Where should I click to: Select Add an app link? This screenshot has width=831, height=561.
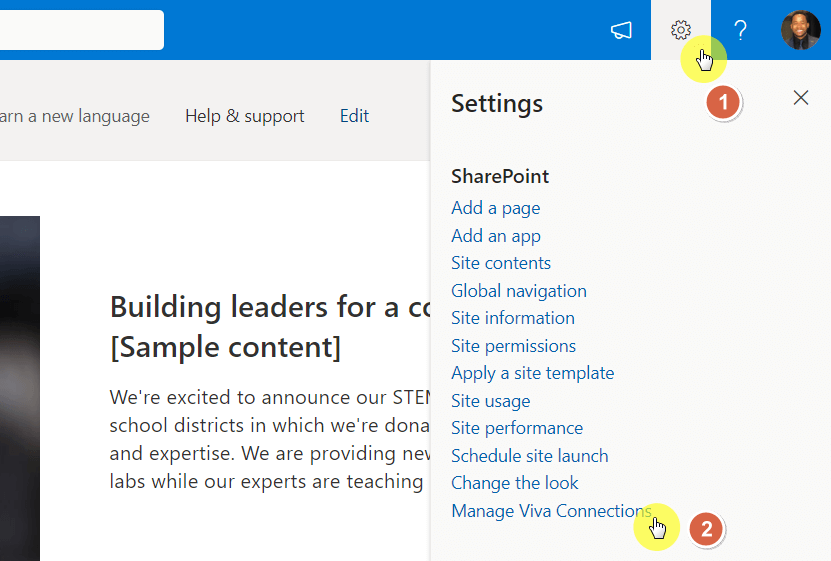pos(496,236)
